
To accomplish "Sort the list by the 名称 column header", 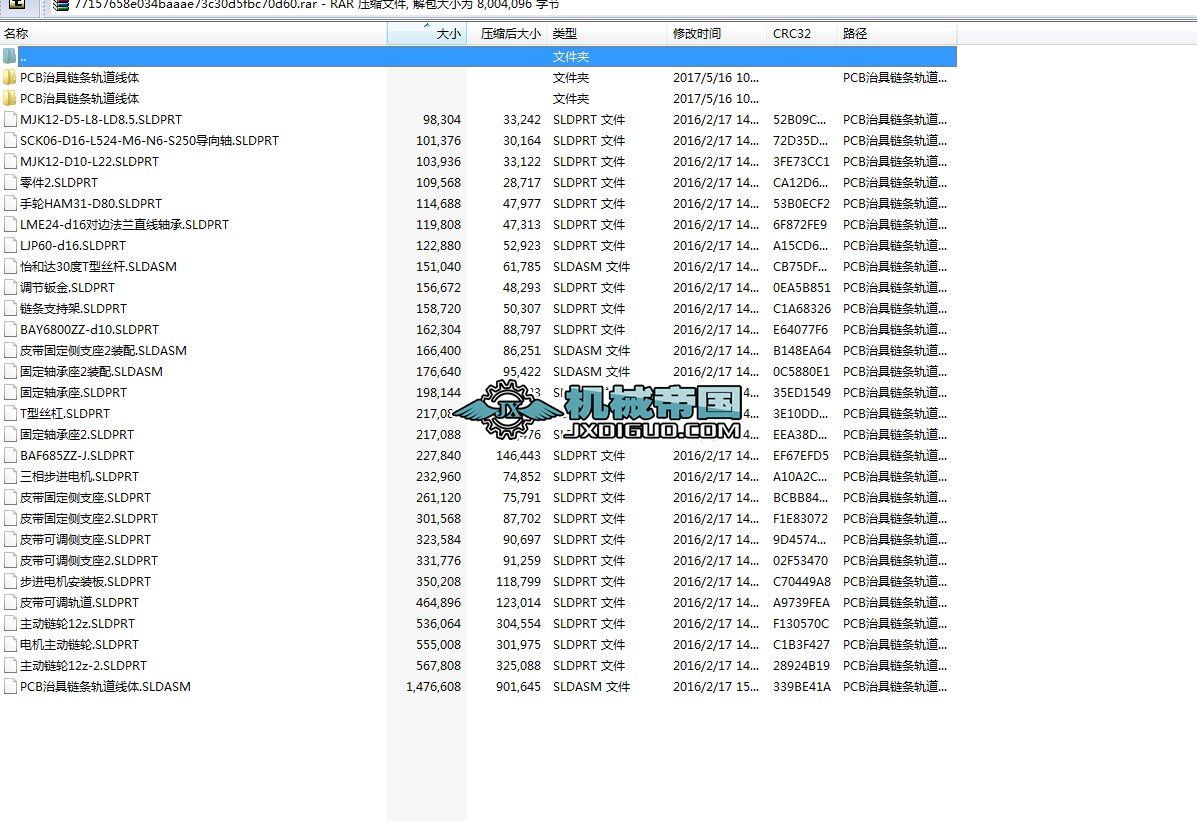I will [193, 34].
